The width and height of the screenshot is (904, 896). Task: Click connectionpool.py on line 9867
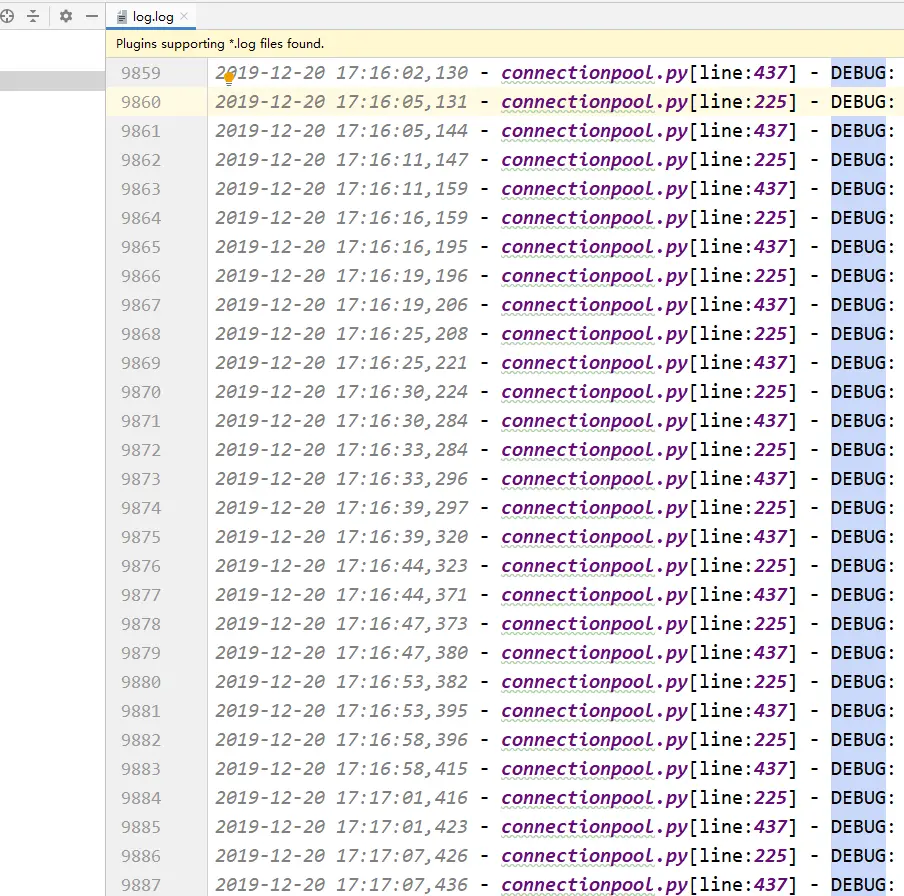point(594,305)
